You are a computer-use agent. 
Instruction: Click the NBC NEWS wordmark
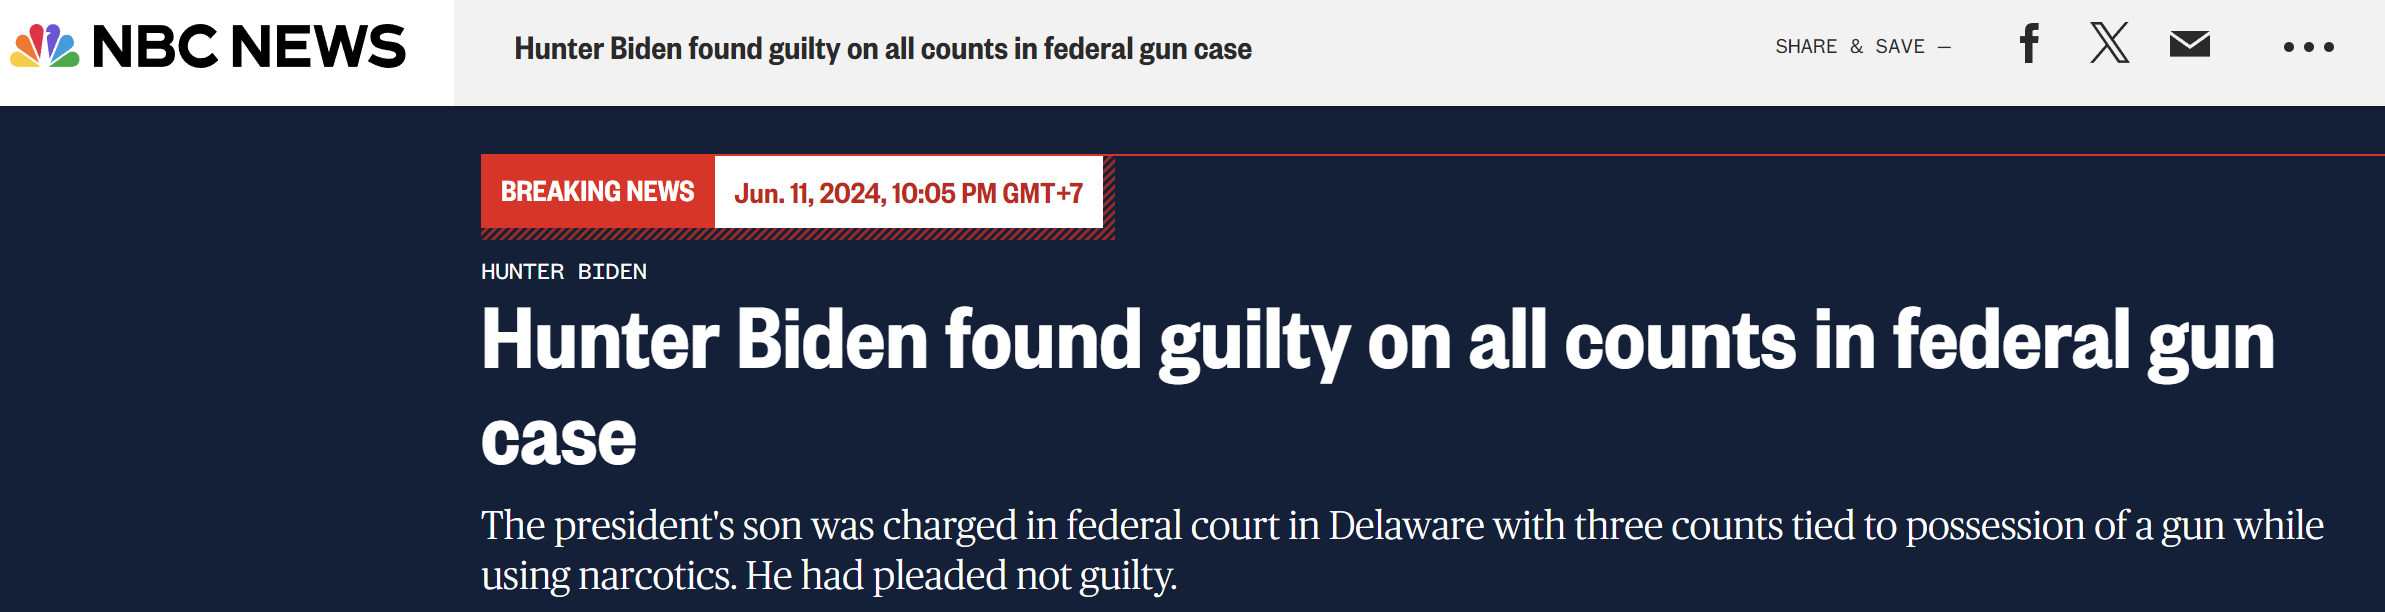(249, 47)
